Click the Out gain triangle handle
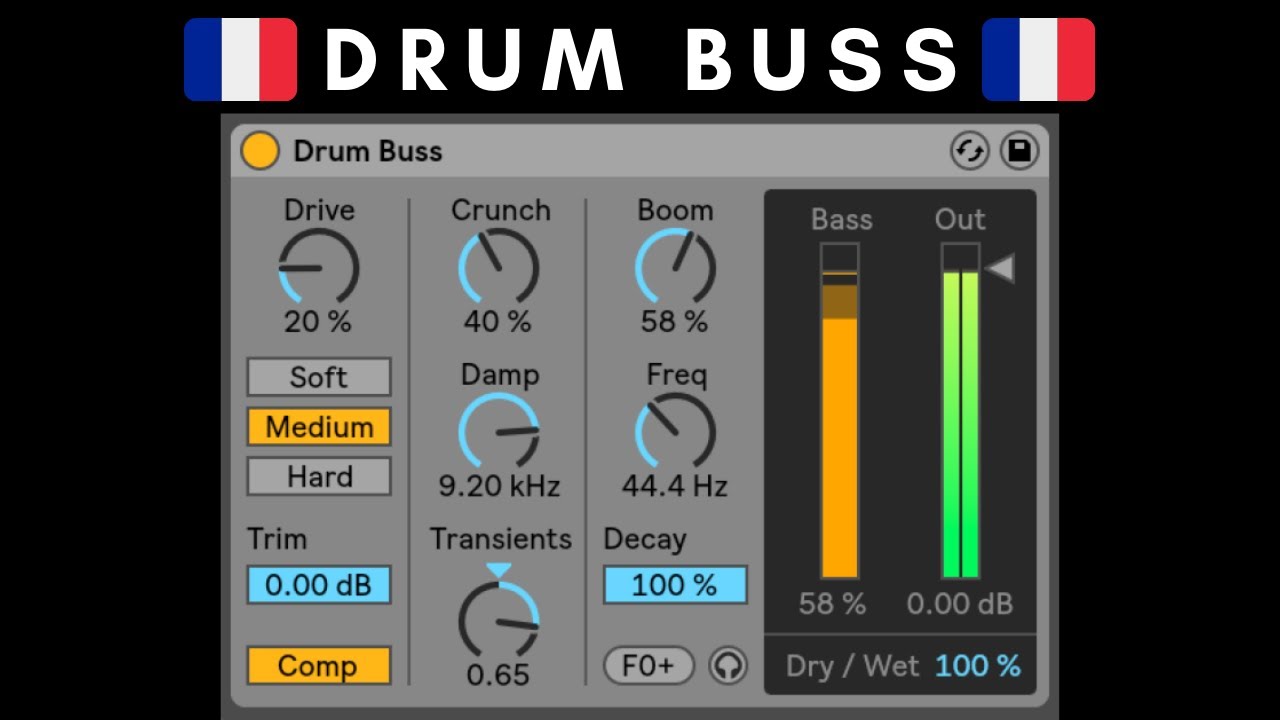The image size is (1280, 720). (1000, 268)
